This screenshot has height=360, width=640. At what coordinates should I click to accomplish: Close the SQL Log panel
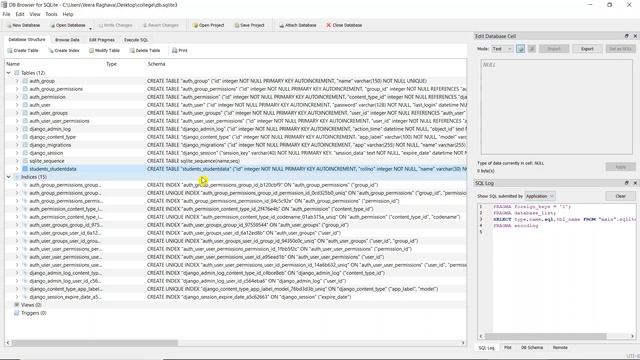click(x=635, y=183)
